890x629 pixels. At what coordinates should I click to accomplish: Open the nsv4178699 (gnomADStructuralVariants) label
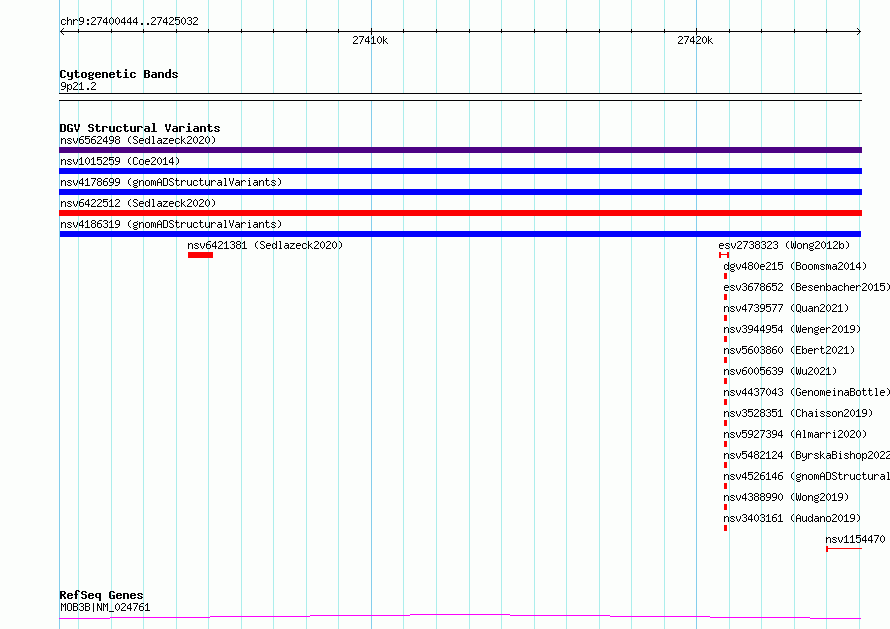(x=171, y=182)
